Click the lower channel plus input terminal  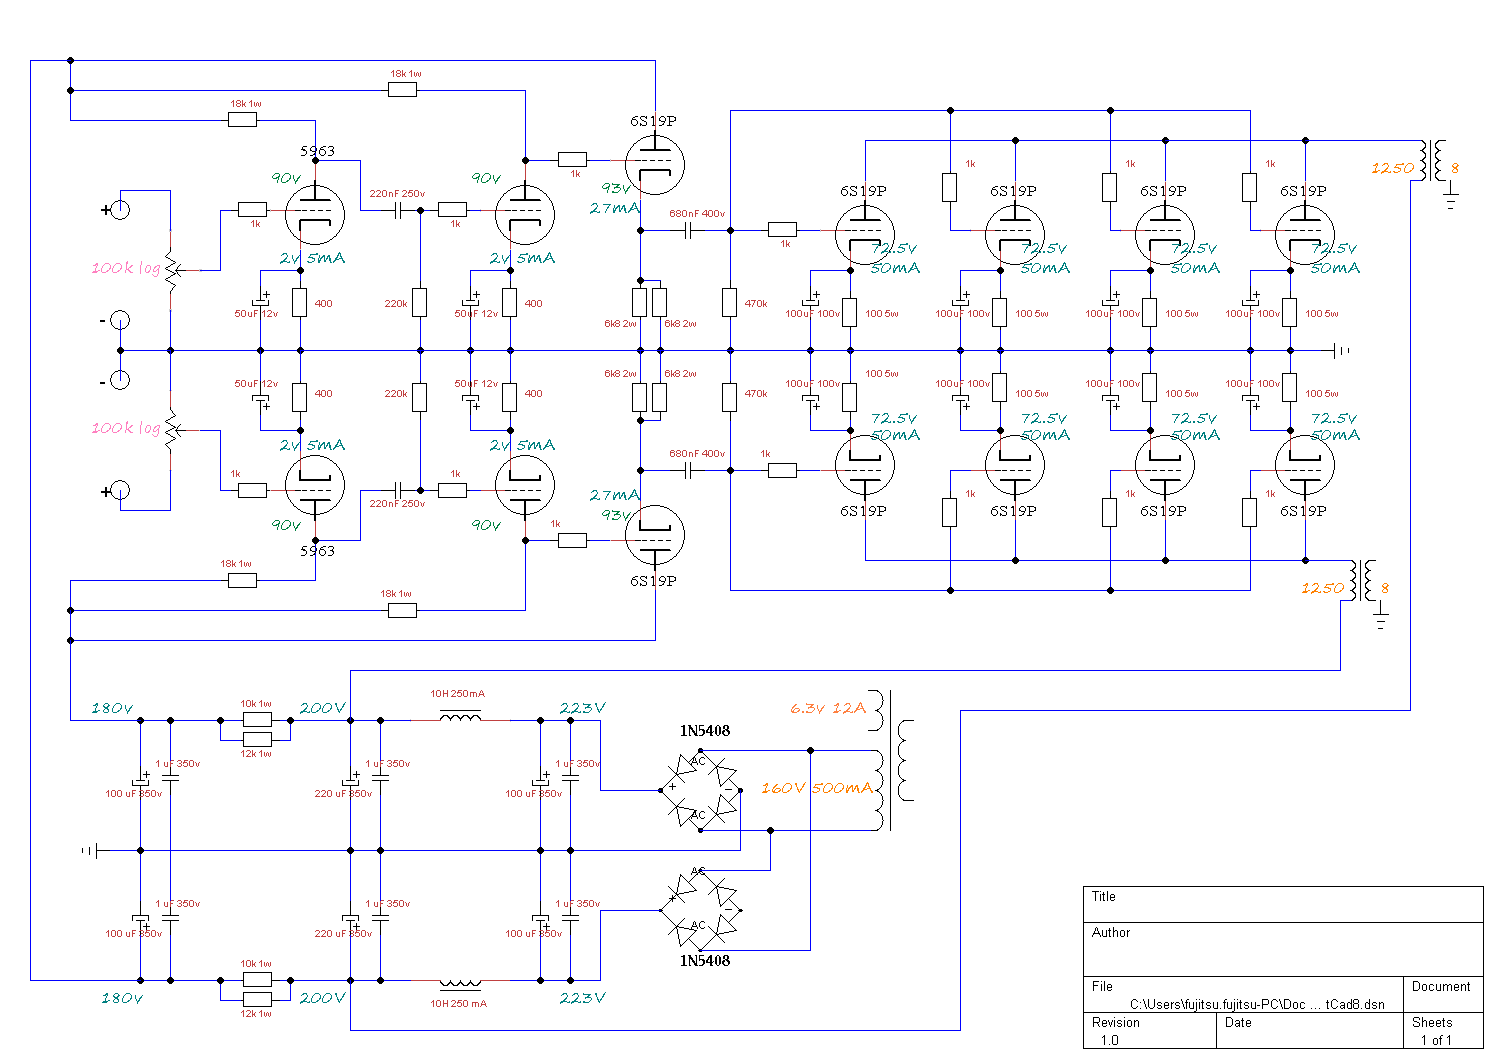click(x=119, y=490)
